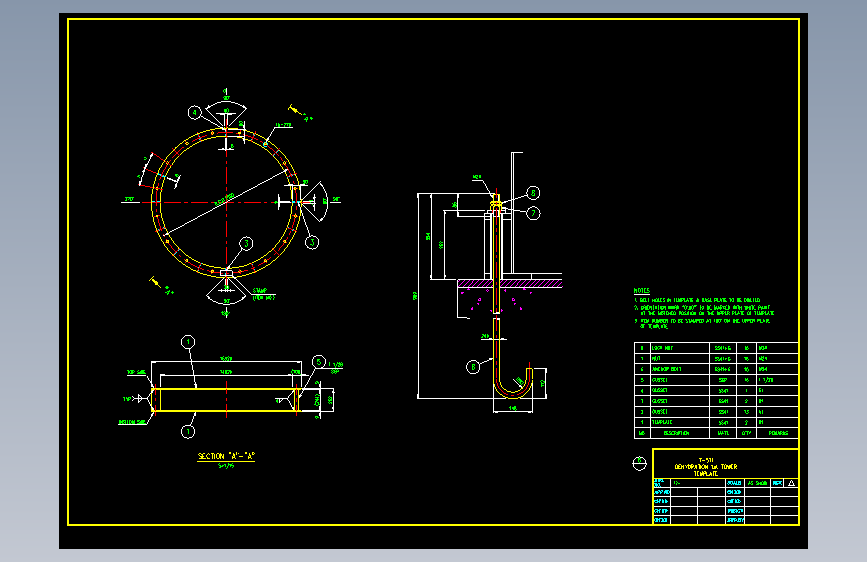867x562 pixels.
Task: Click balloon 1 below the section view
Action: click(188, 431)
